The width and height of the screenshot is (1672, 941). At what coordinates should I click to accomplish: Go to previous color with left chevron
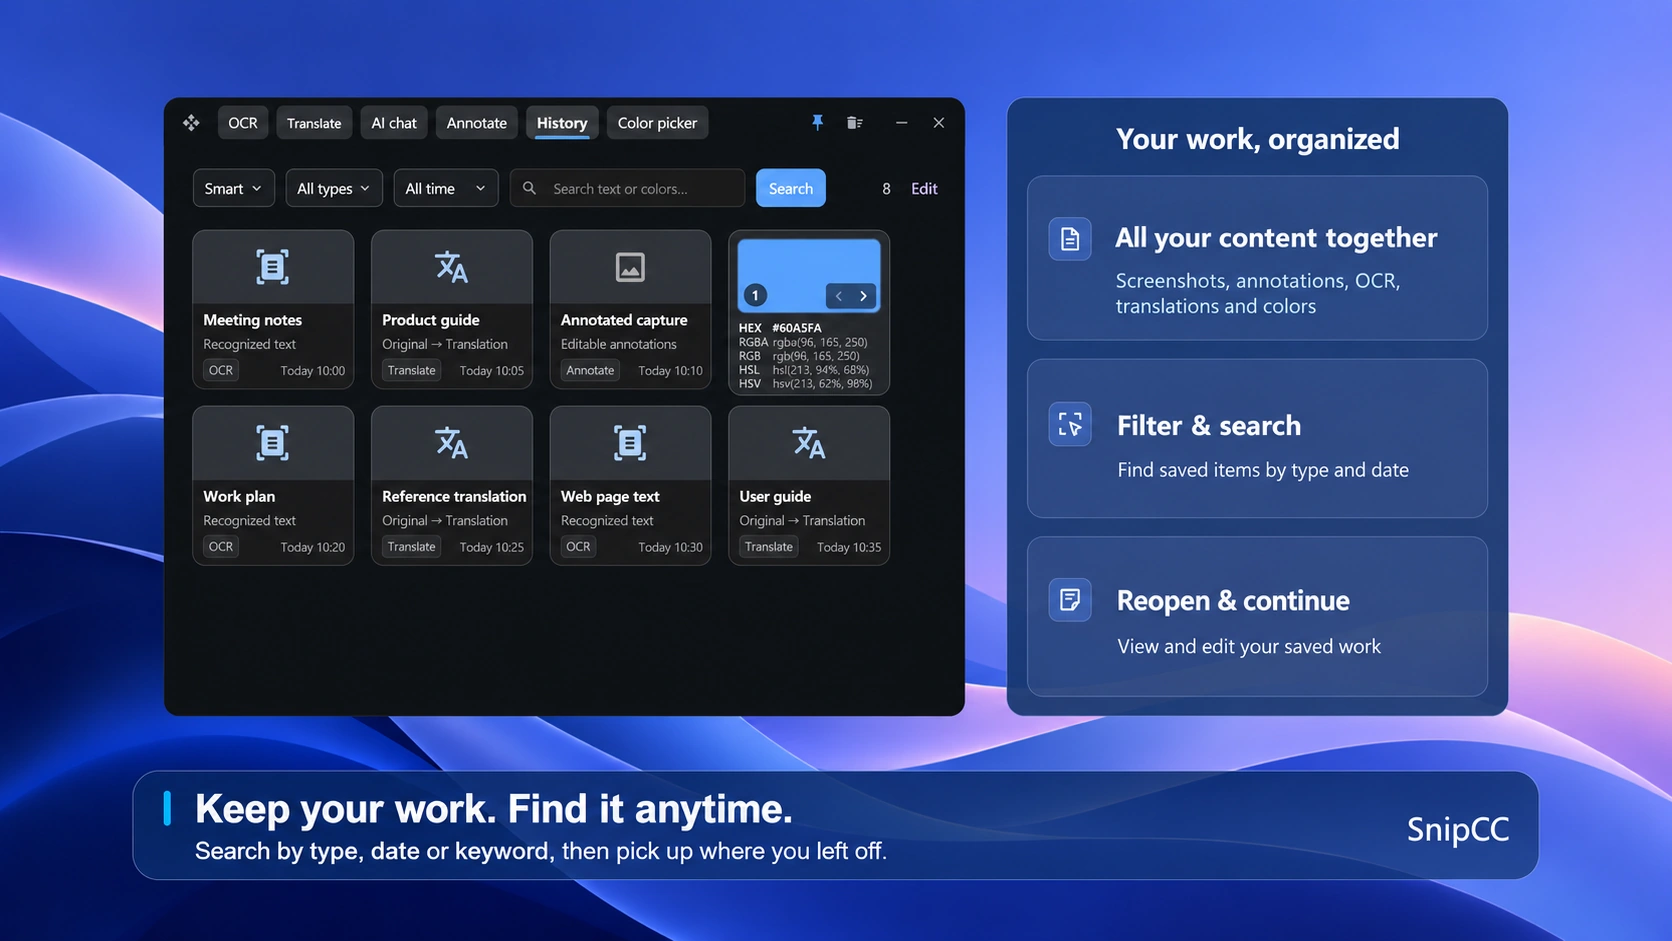tap(839, 296)
